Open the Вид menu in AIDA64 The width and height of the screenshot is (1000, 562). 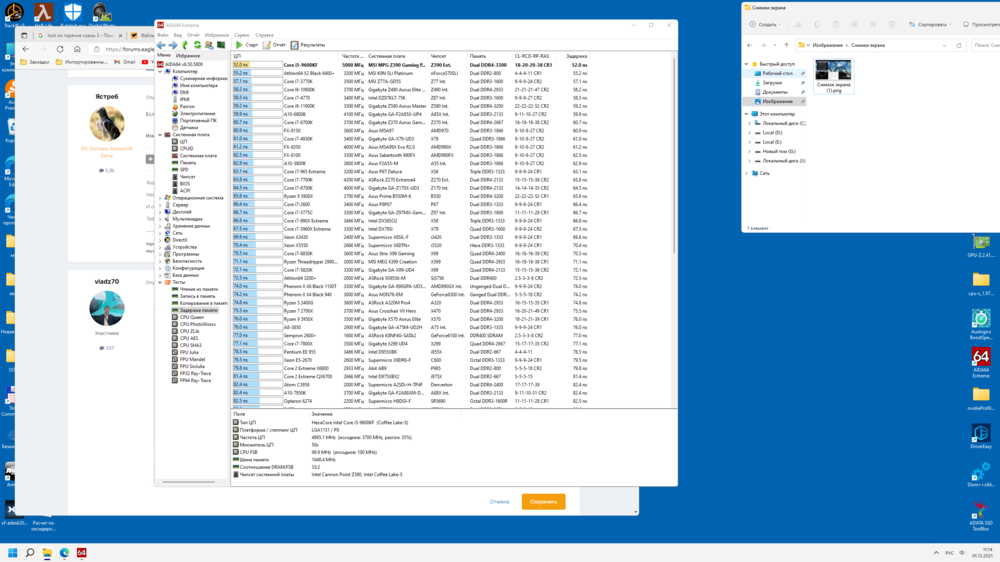[178, 35]
